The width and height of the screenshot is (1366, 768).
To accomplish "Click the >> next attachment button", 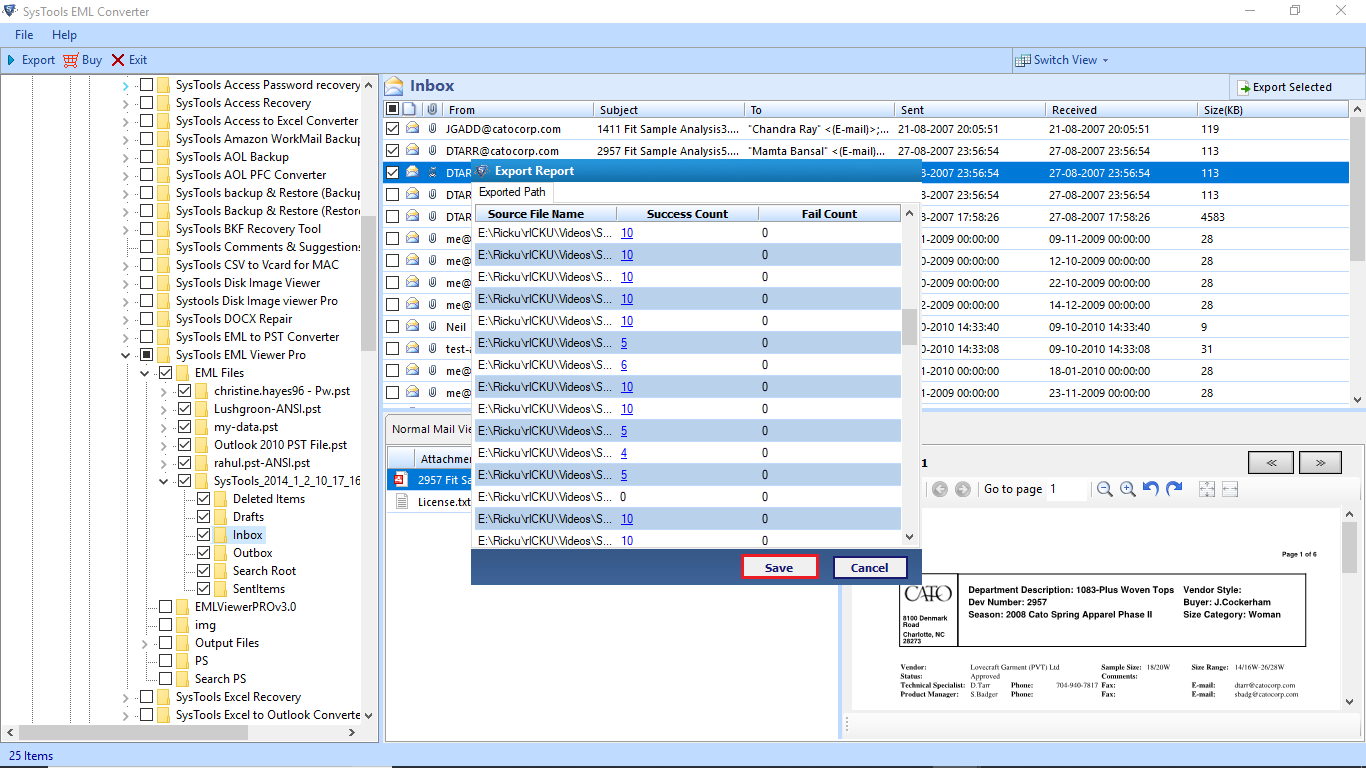I will (x=1320, y=462).
